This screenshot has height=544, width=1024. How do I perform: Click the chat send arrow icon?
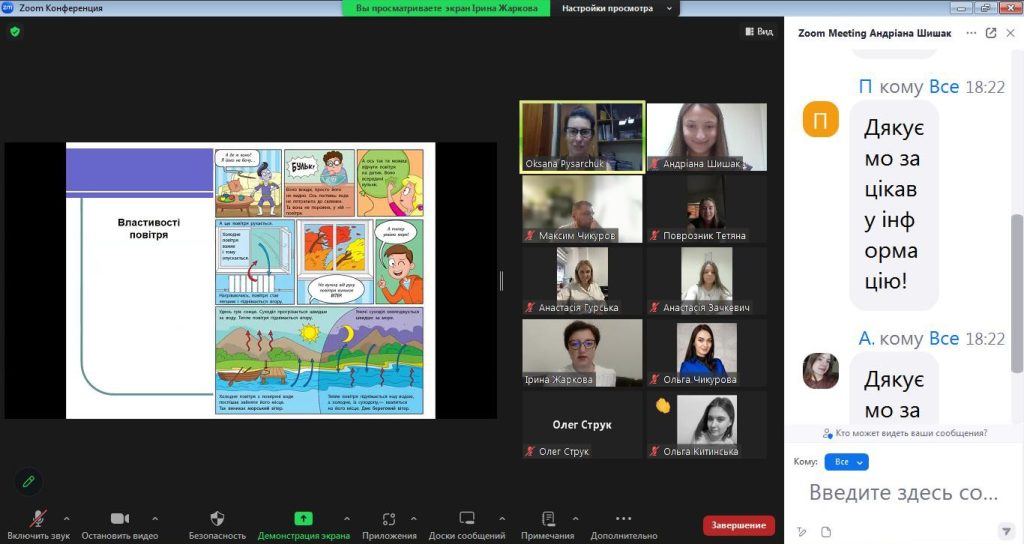click(x=1006, y=531)
